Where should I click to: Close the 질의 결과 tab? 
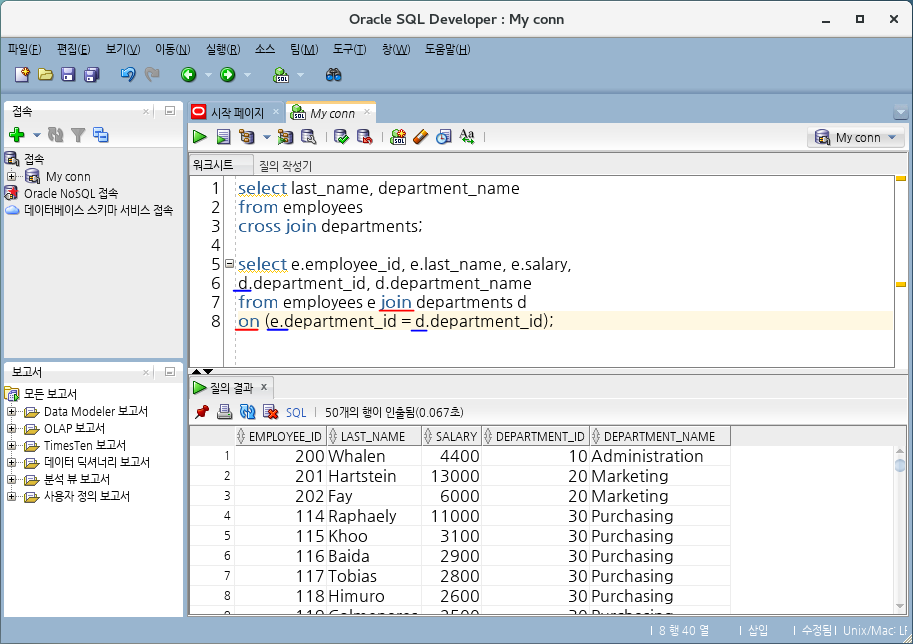(264, 387)
